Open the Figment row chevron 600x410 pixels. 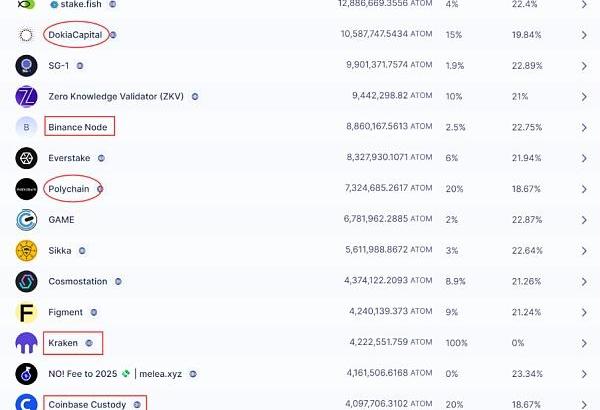tap(584, 313)
